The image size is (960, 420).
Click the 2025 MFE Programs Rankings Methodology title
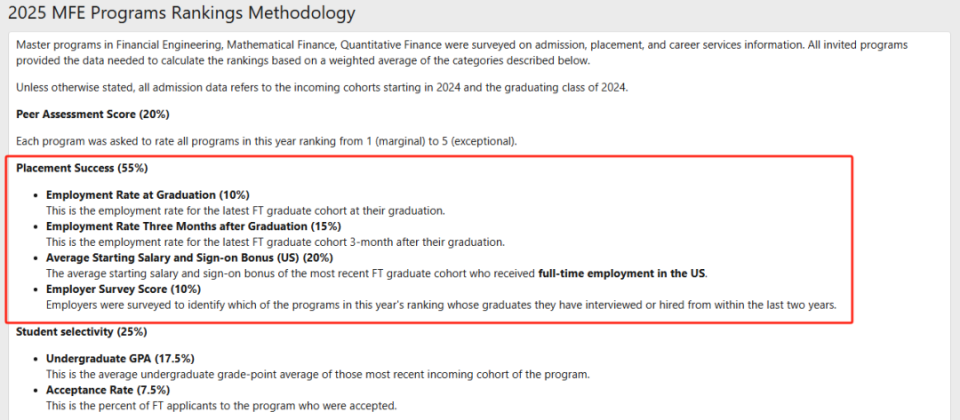(181, 12)
